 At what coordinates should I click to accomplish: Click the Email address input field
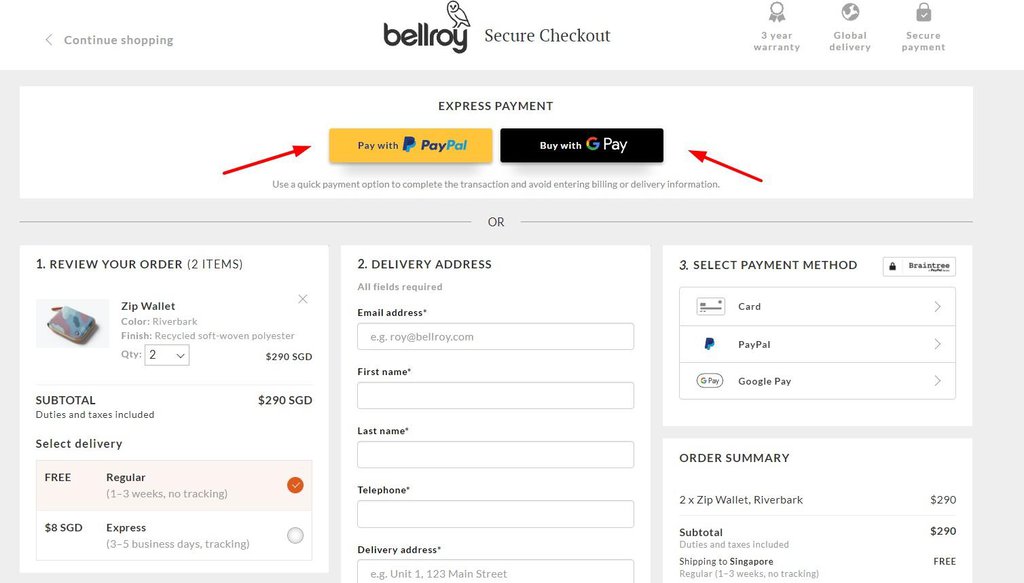click(x=495, y=336)
